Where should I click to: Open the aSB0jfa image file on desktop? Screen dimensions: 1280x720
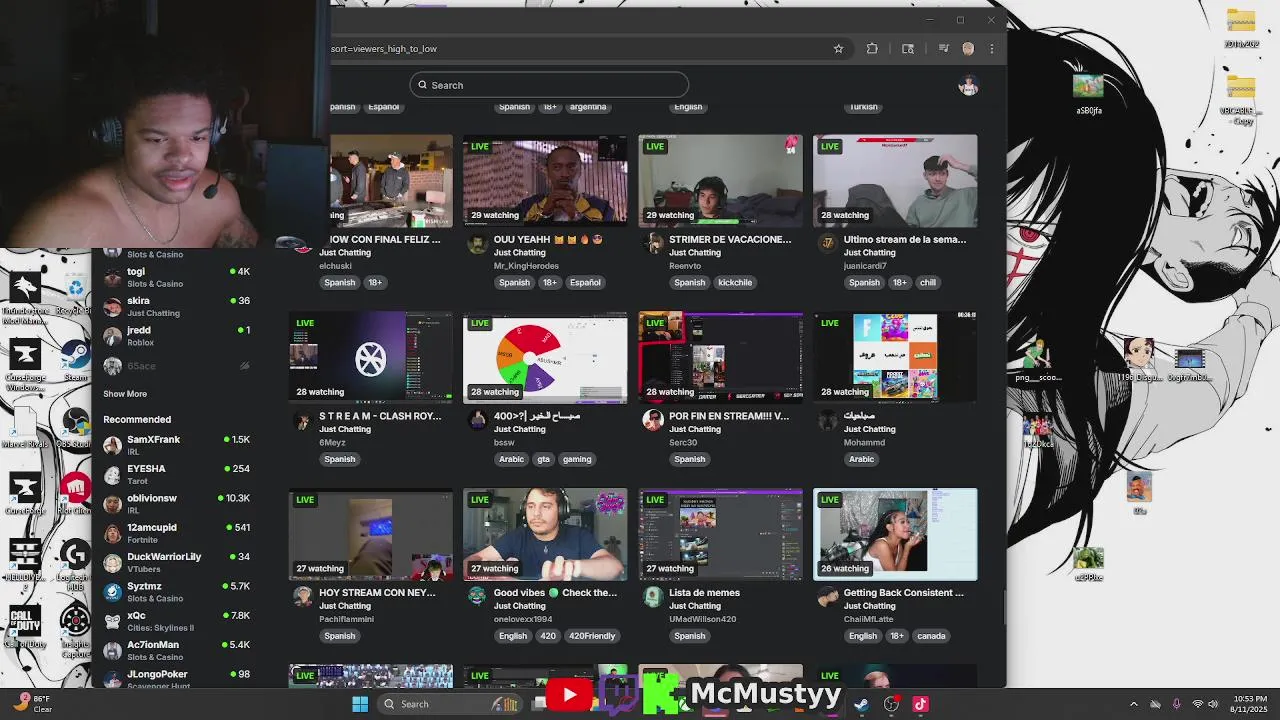tap(1088, 95)
